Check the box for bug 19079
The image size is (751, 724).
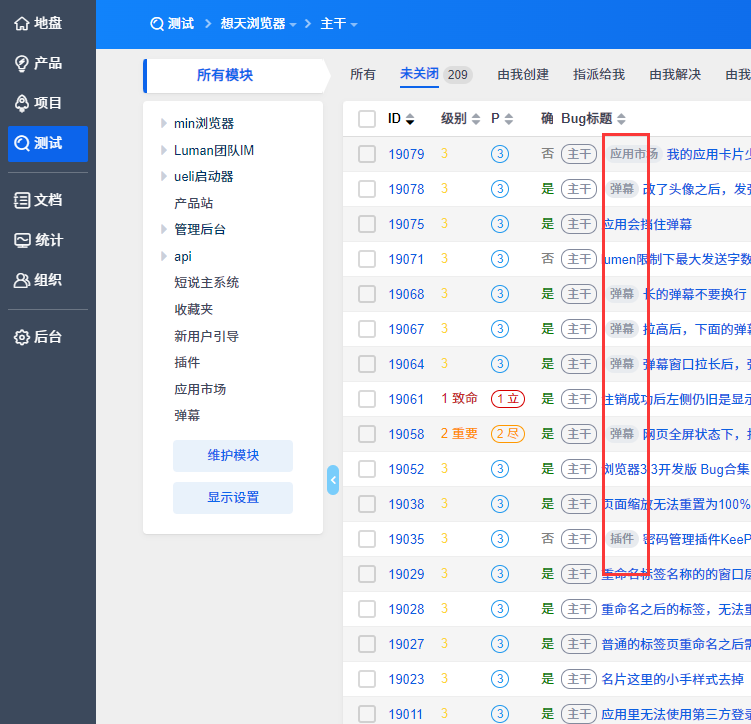click(367, 154)
